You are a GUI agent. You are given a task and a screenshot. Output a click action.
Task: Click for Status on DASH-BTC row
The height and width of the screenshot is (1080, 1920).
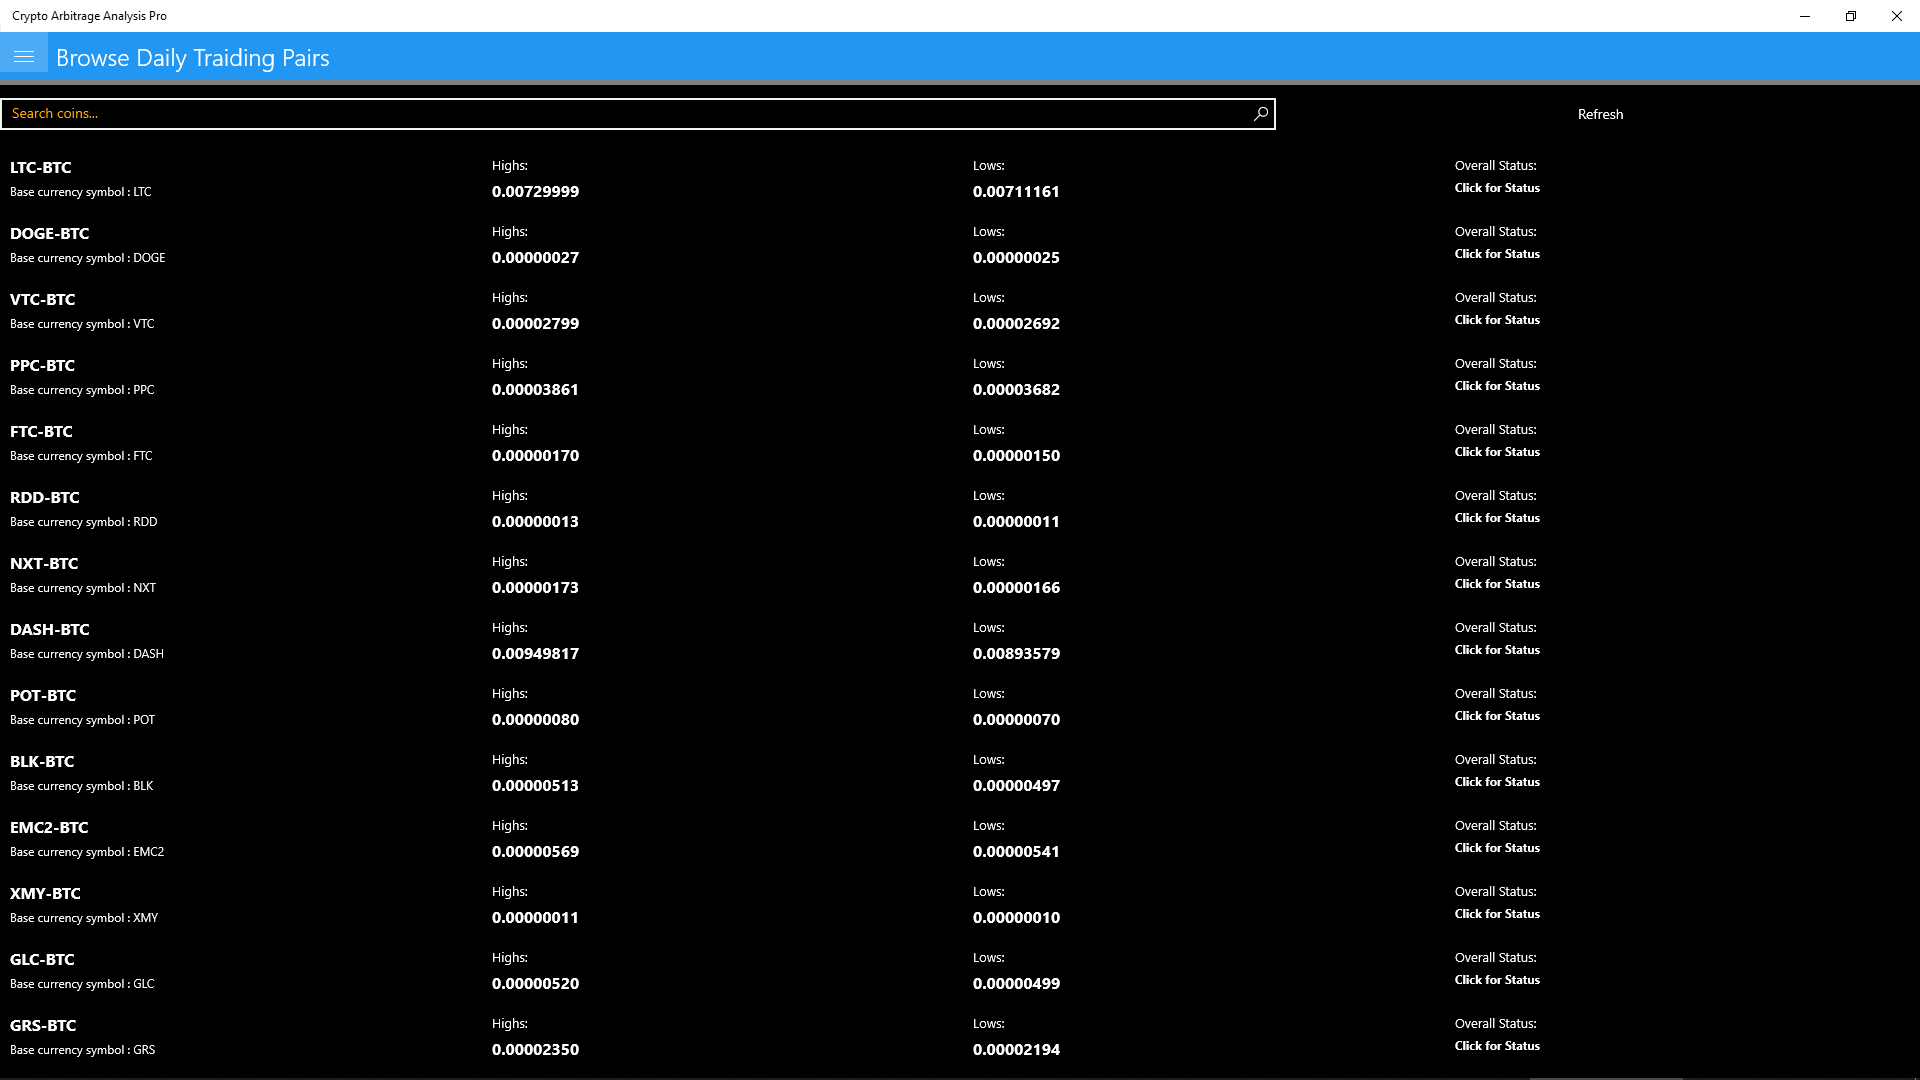point(1496,650)
